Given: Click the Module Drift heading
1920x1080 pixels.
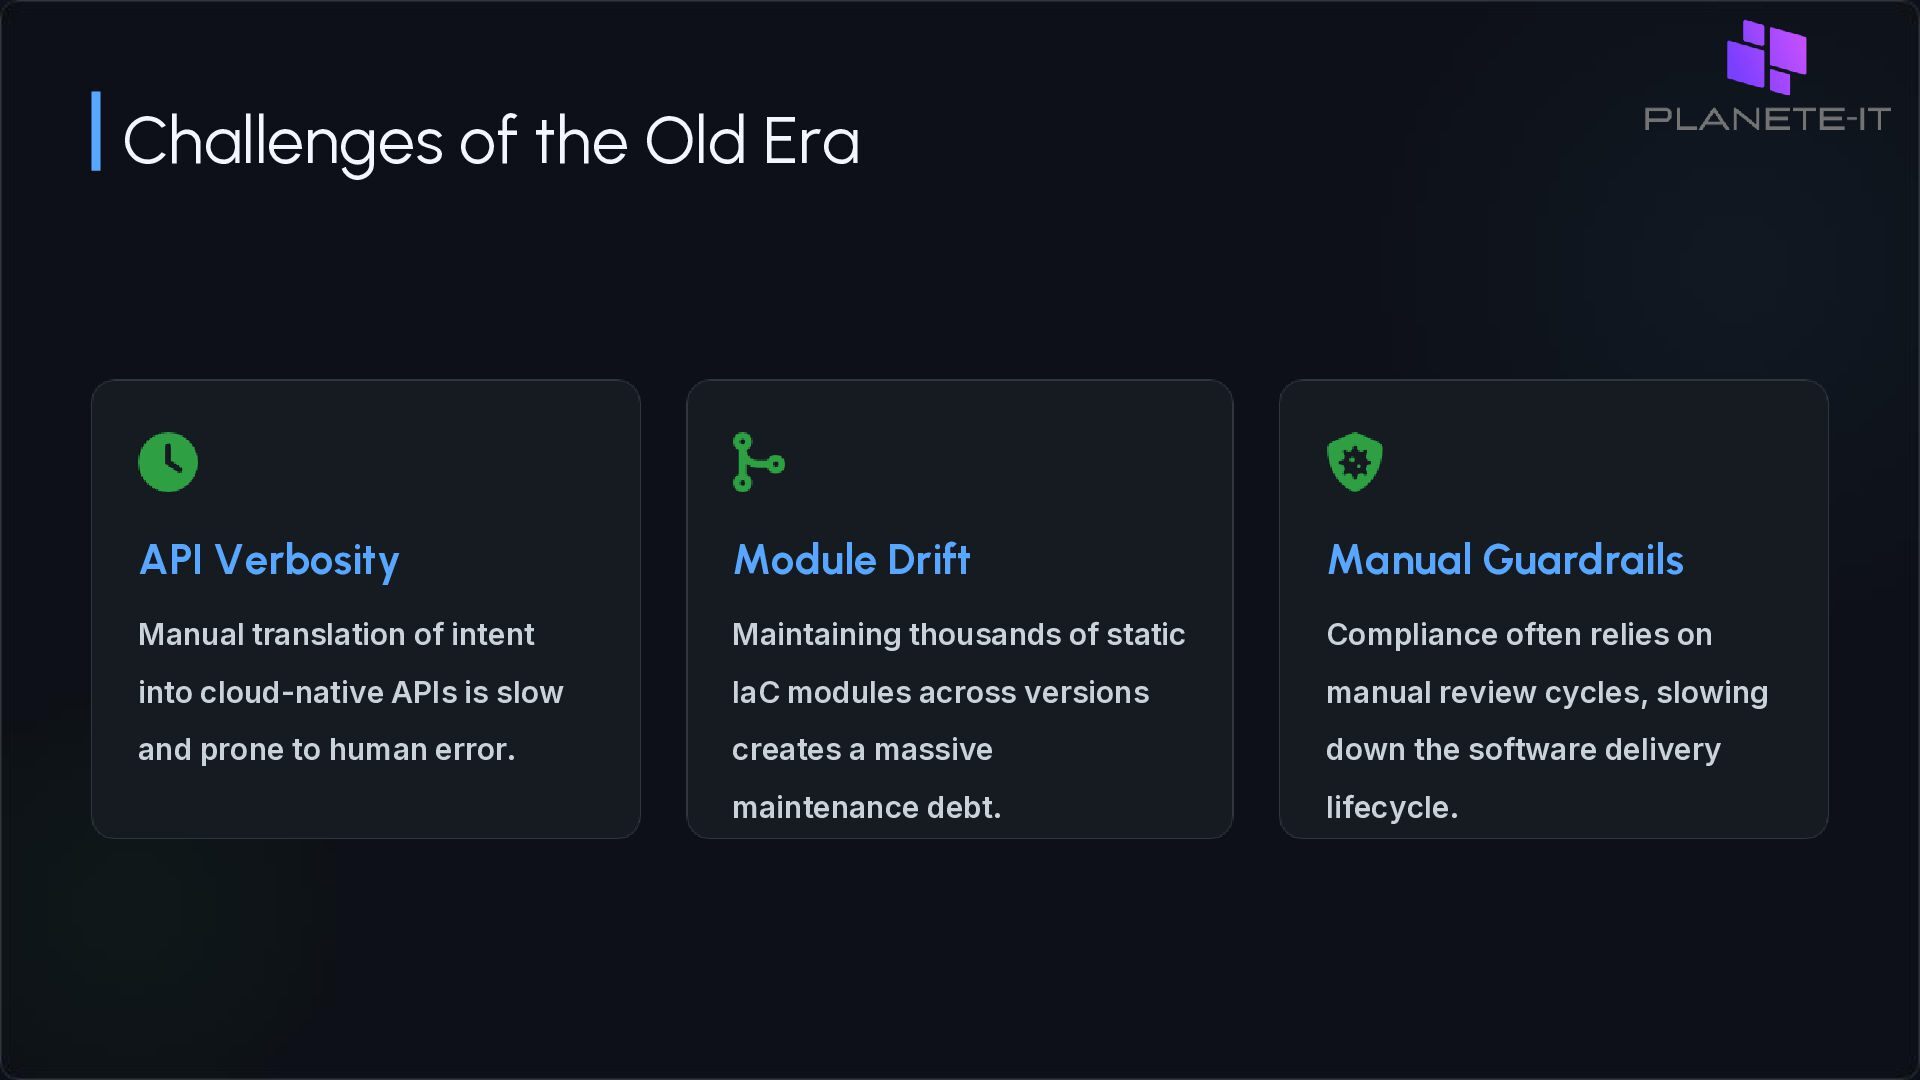Looking at the screenshot, I should [x=851, y=560].
